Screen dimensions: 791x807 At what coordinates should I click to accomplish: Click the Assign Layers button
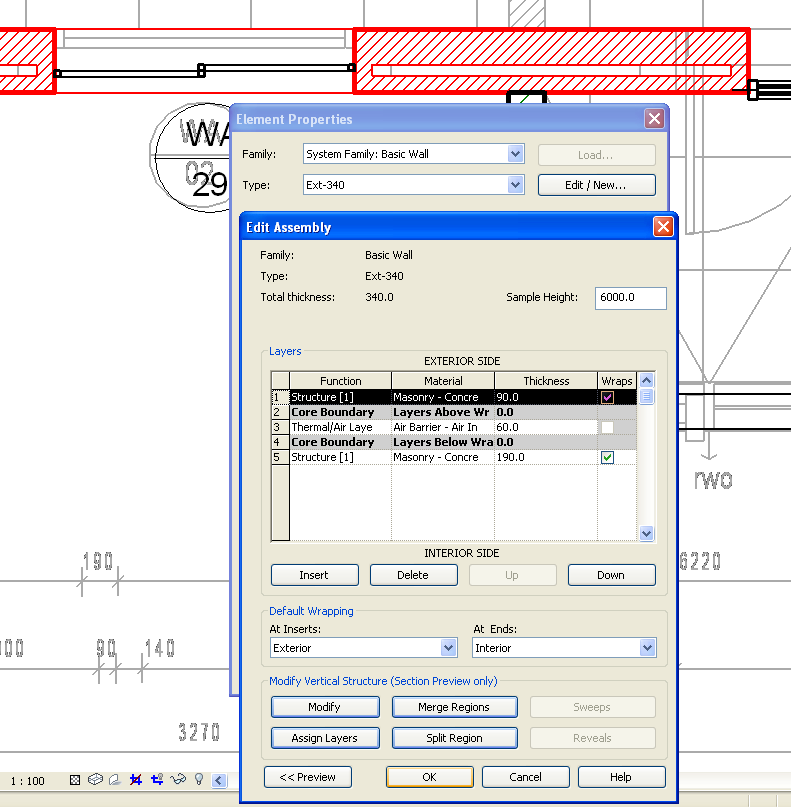coord(325,738)
